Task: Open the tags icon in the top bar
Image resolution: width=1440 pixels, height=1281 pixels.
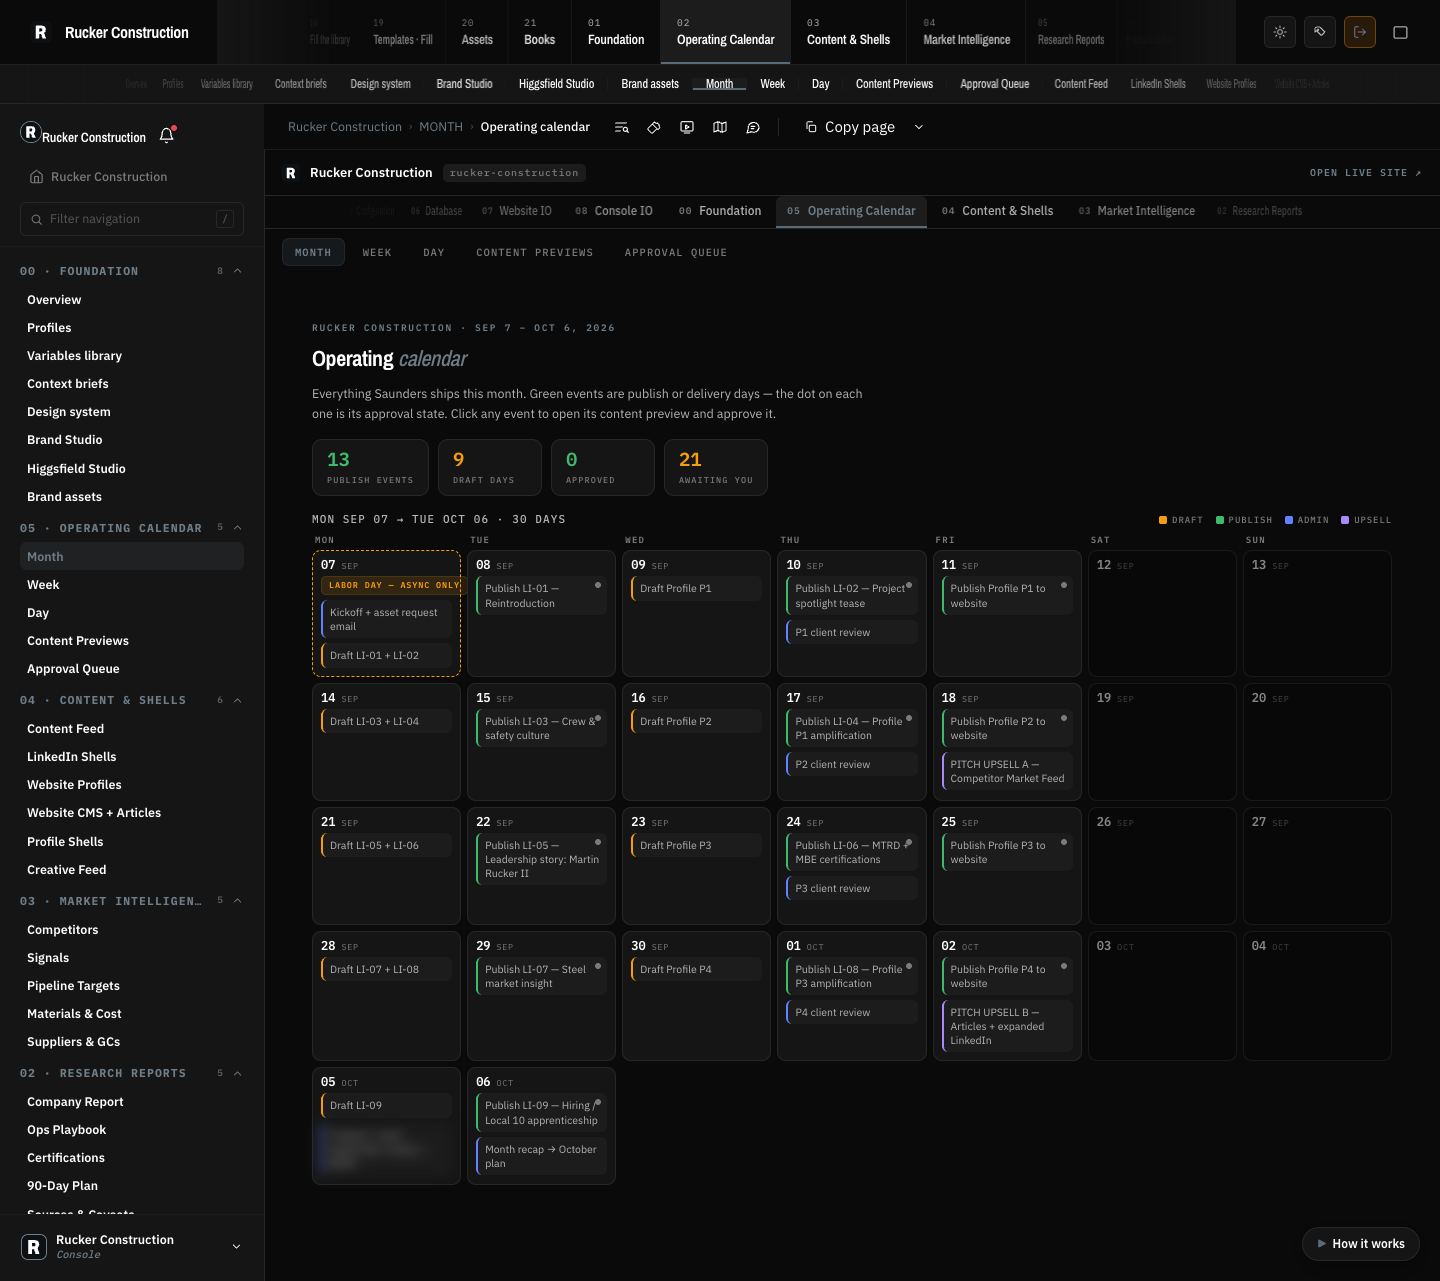Action: tap(1320, 32)
